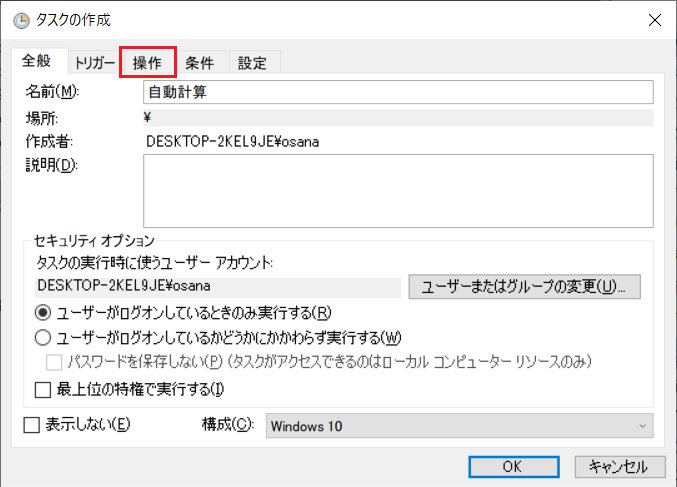This screenshot has width=677, height=487.
Task: Click the 作成者 value DESKTOP-2KEL9JE¥osana
Action: point(232,142)
